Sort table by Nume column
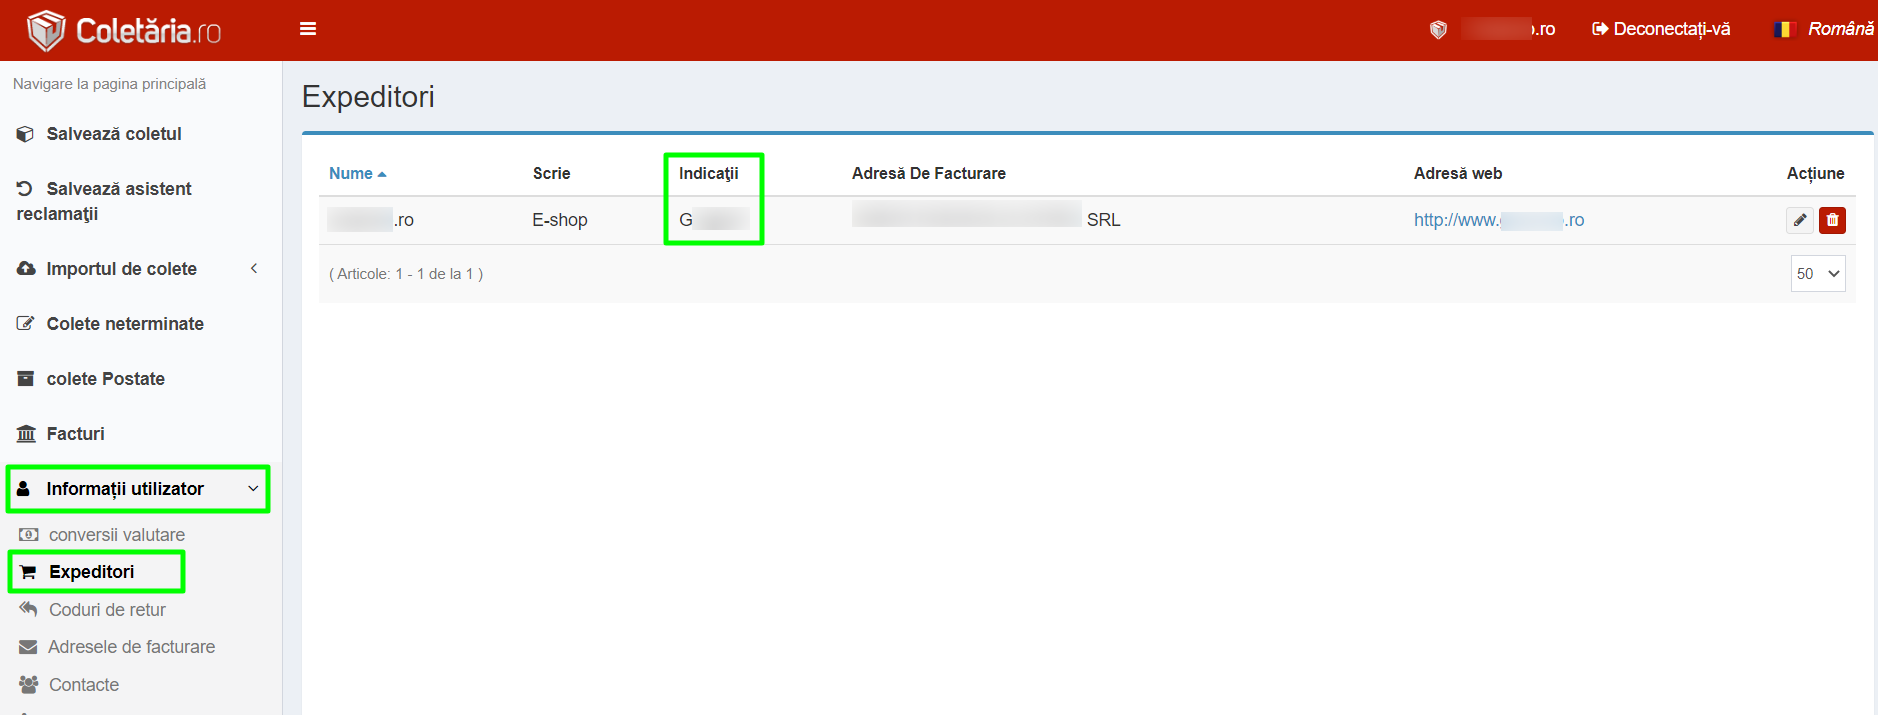 click(351, 174)
